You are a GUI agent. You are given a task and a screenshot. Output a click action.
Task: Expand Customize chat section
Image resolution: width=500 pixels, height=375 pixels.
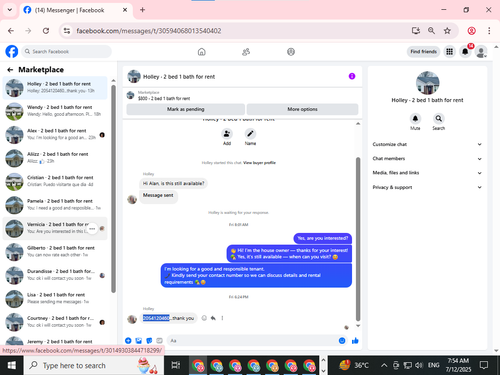[x=427, y=144]
